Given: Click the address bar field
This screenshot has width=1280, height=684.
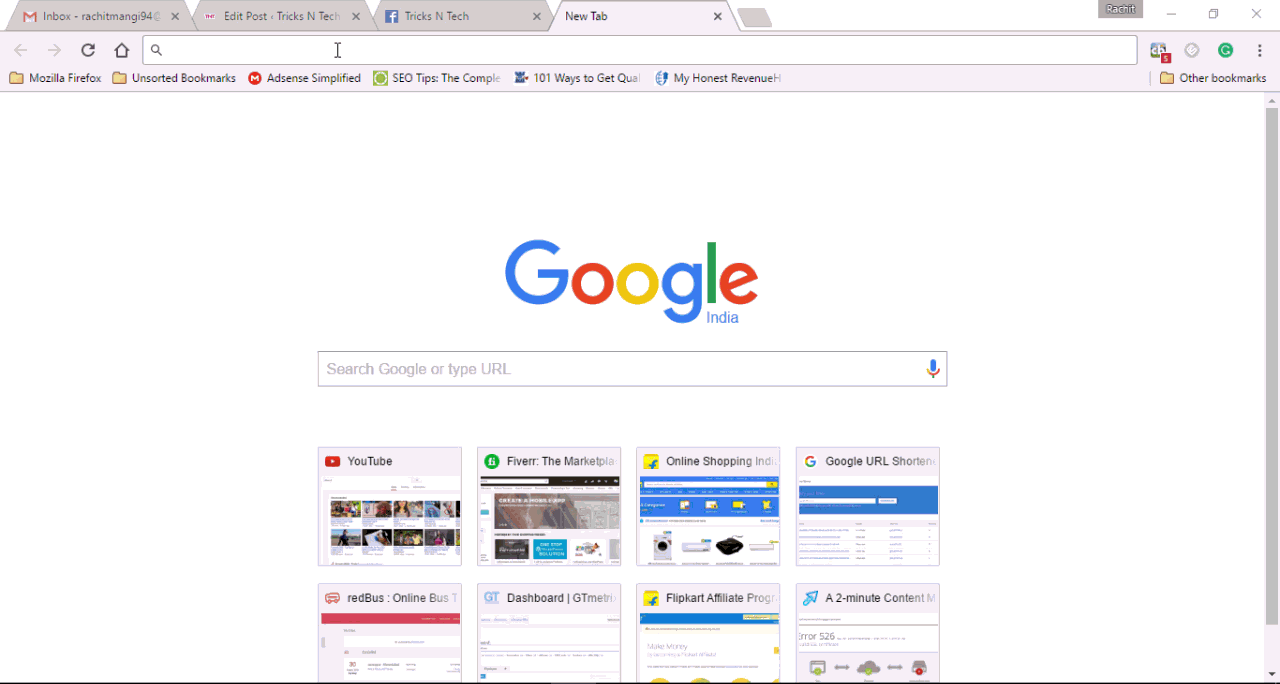Looking at the screenshot, I should 640,50.
